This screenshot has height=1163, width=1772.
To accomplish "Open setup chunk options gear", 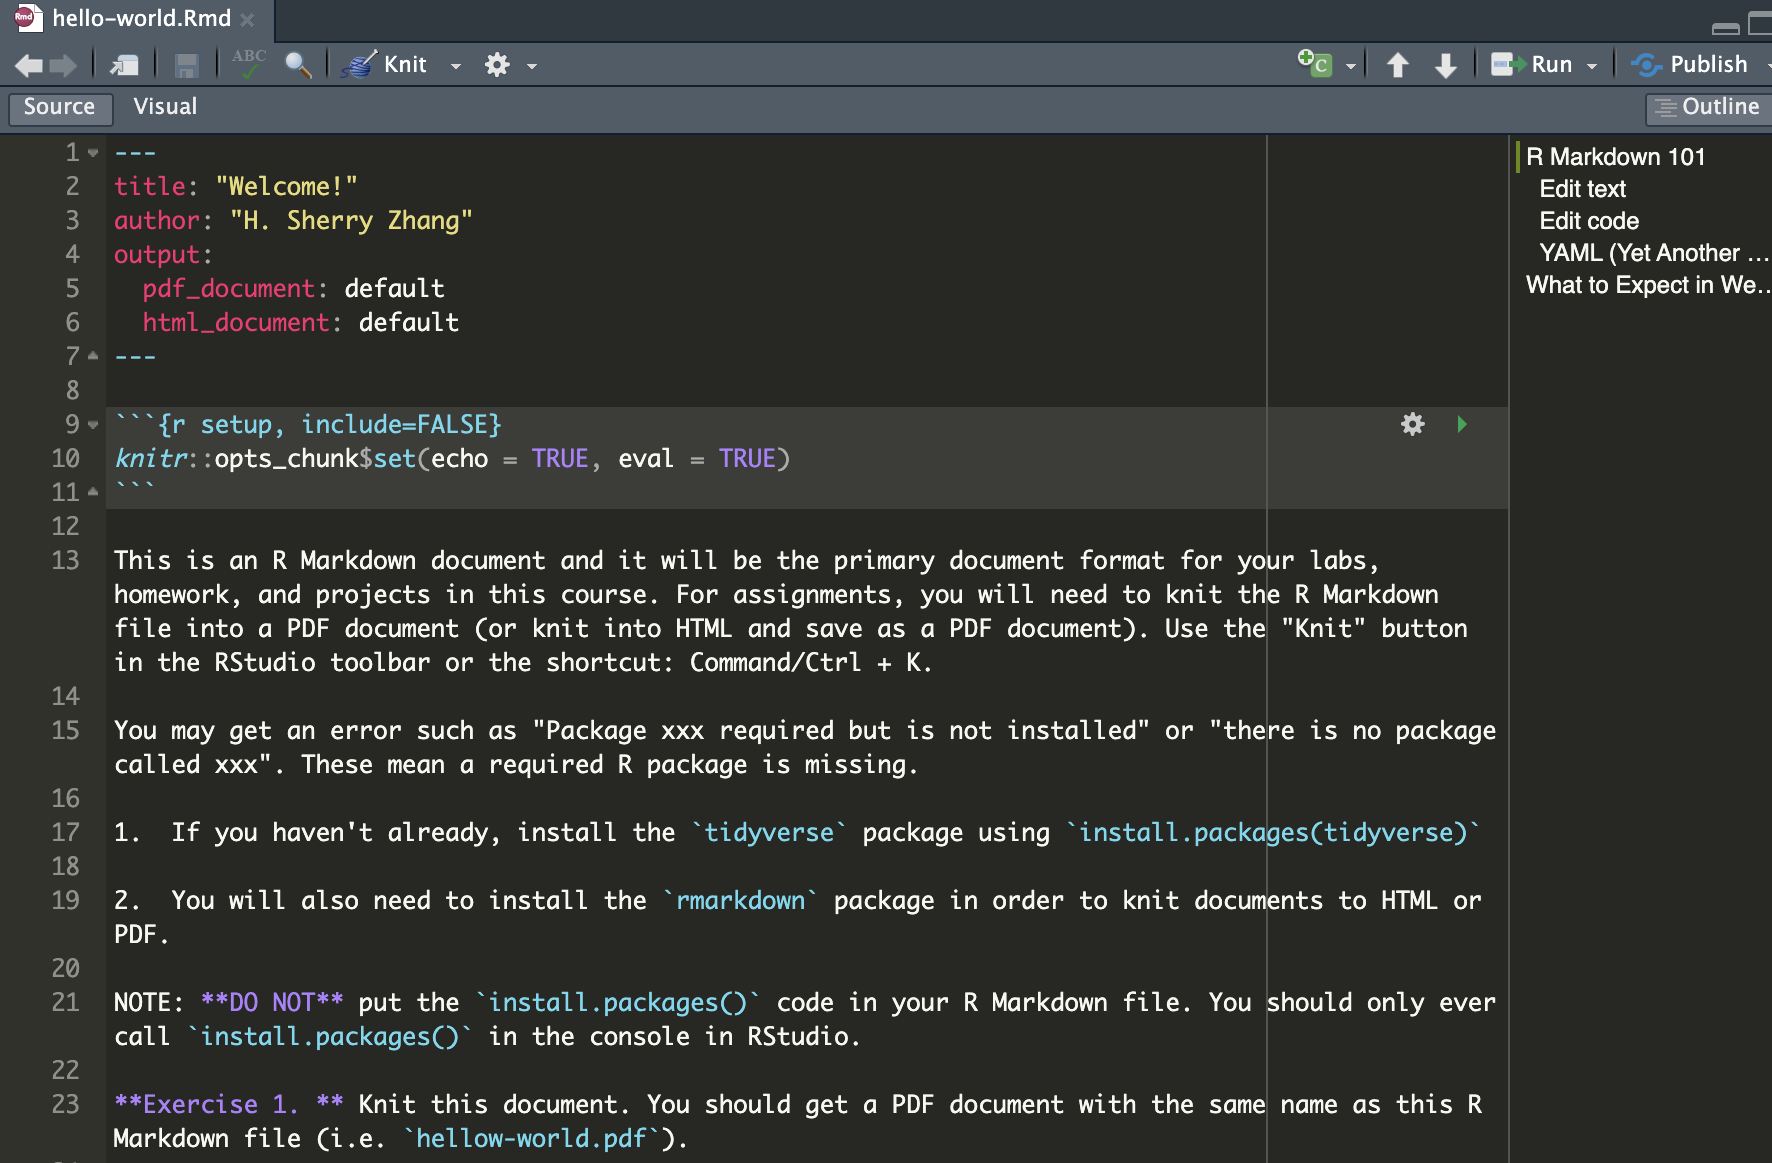I will [x=1412, y=424].
